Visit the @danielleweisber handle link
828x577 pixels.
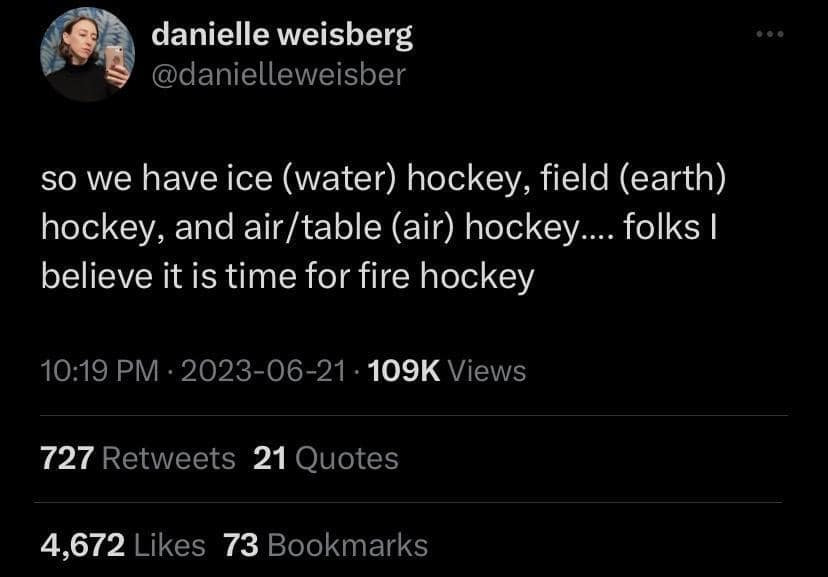278,74
